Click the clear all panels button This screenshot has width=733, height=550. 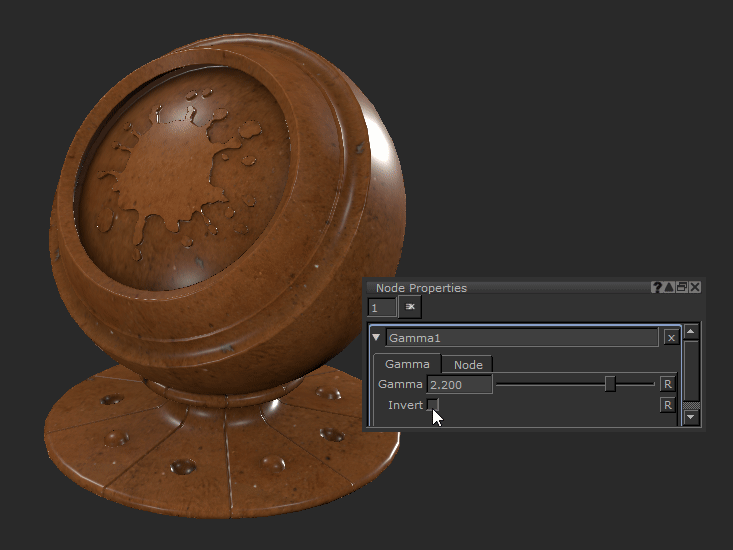tap(410, 307)
